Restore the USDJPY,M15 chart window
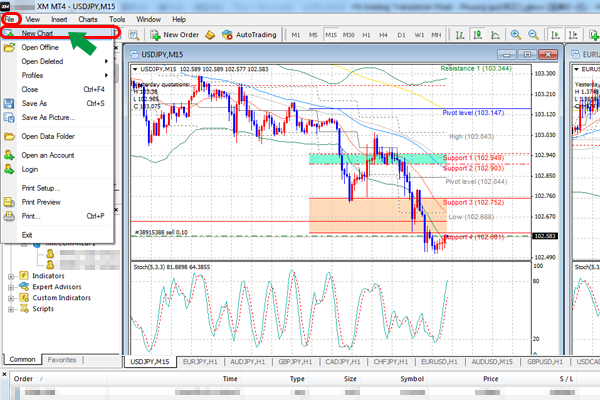This screenshot has height=400, width=600. (x=527, y=55)
